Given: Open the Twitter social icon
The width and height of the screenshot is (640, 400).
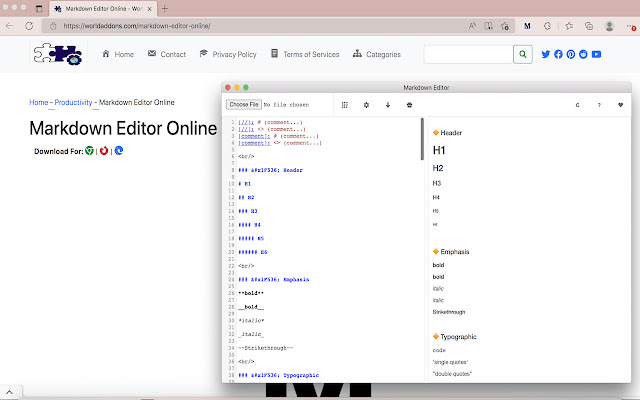Looking at the screenshot, I should [x=546, y=54].
